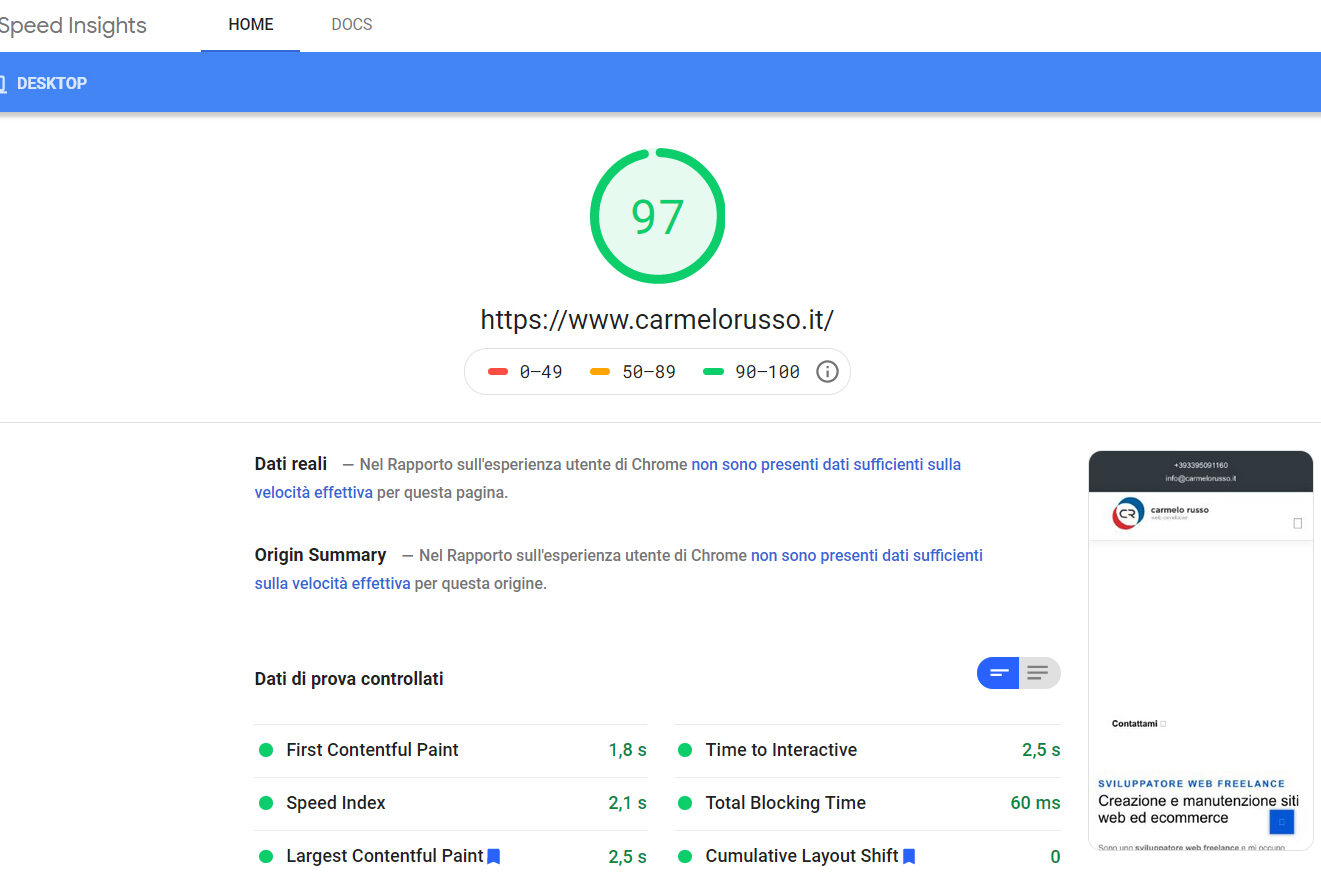
Task: Click the hamburger menu icon in the site preview
Action: [1299, 523]
